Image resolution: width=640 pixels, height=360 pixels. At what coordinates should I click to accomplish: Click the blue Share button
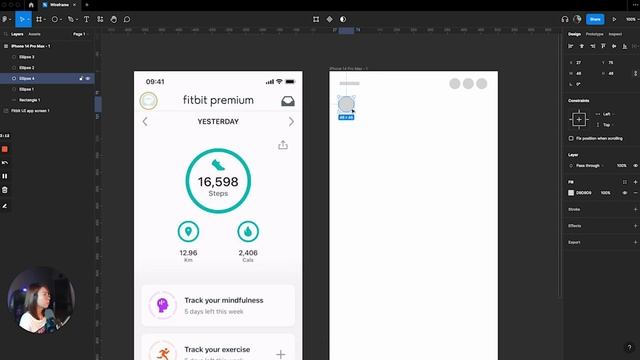point(595,19)
